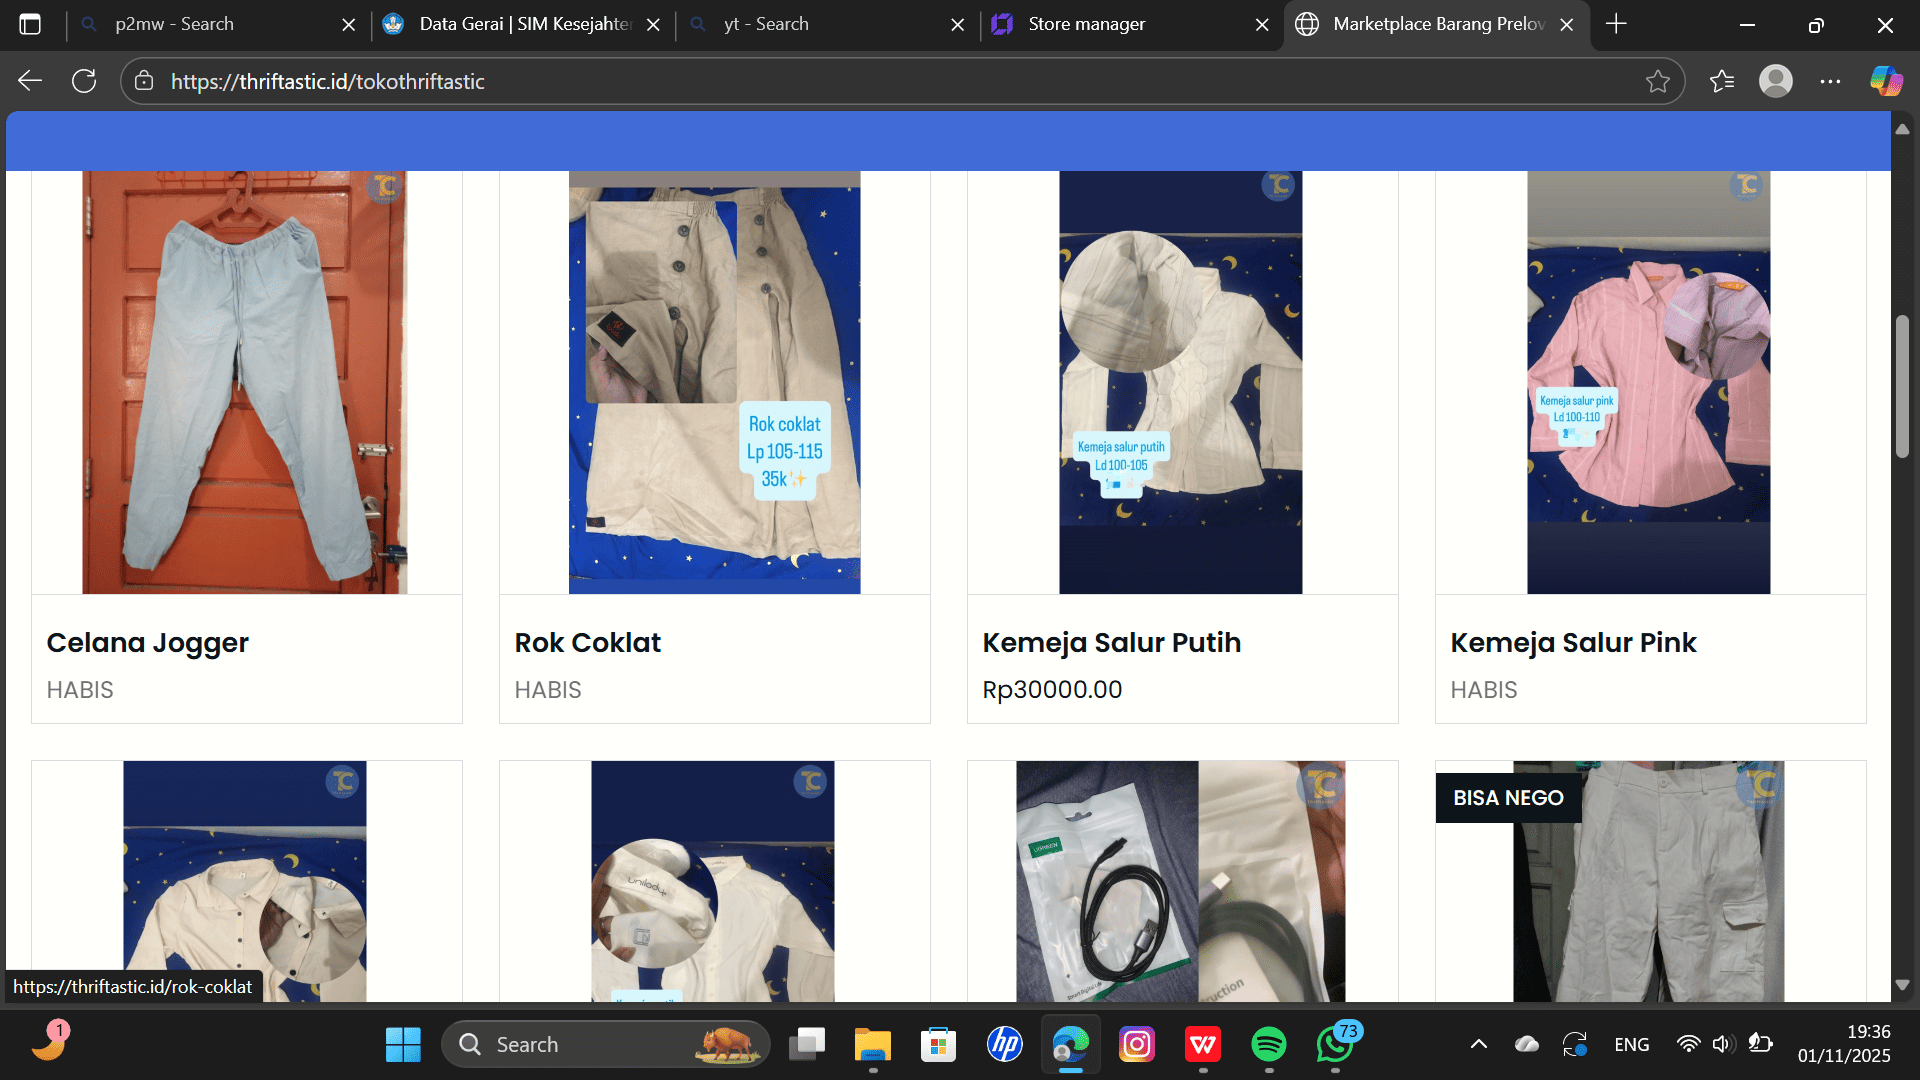Open Copilot sidebar
Image resolution: width=1920 pixels, height=1080 pixels.
coord(1886,81)
